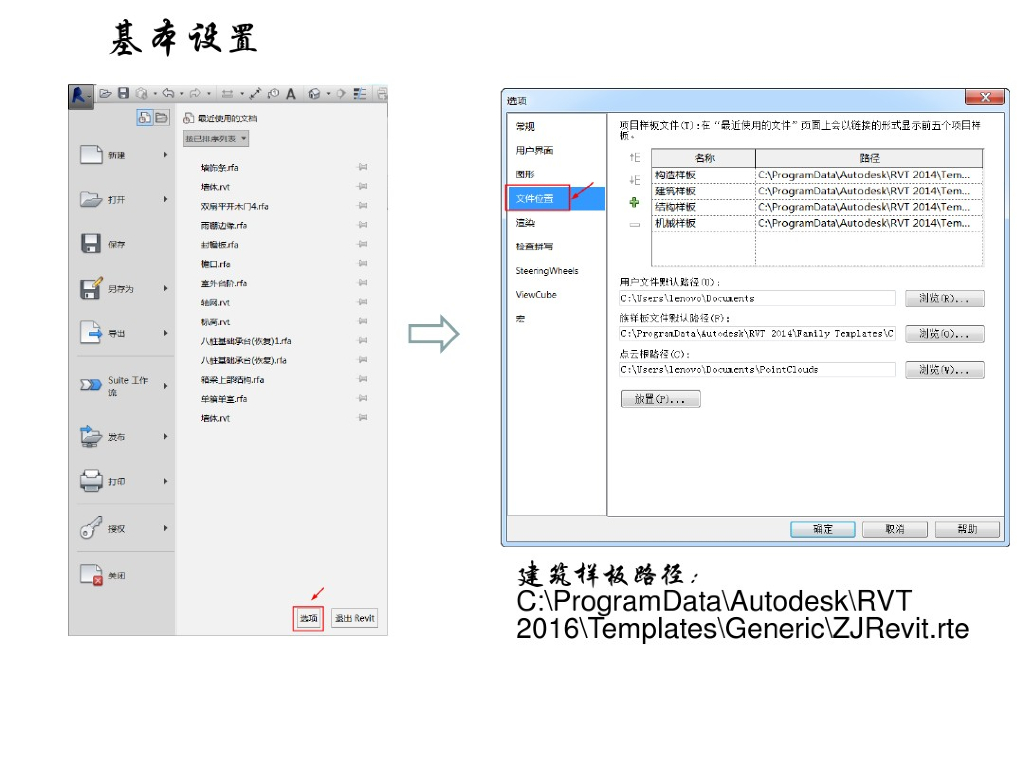Click the Undo arrow in the toolbar
This screenshot has height=768, width=1024.
pyautogui.click(x=168, y=93)
